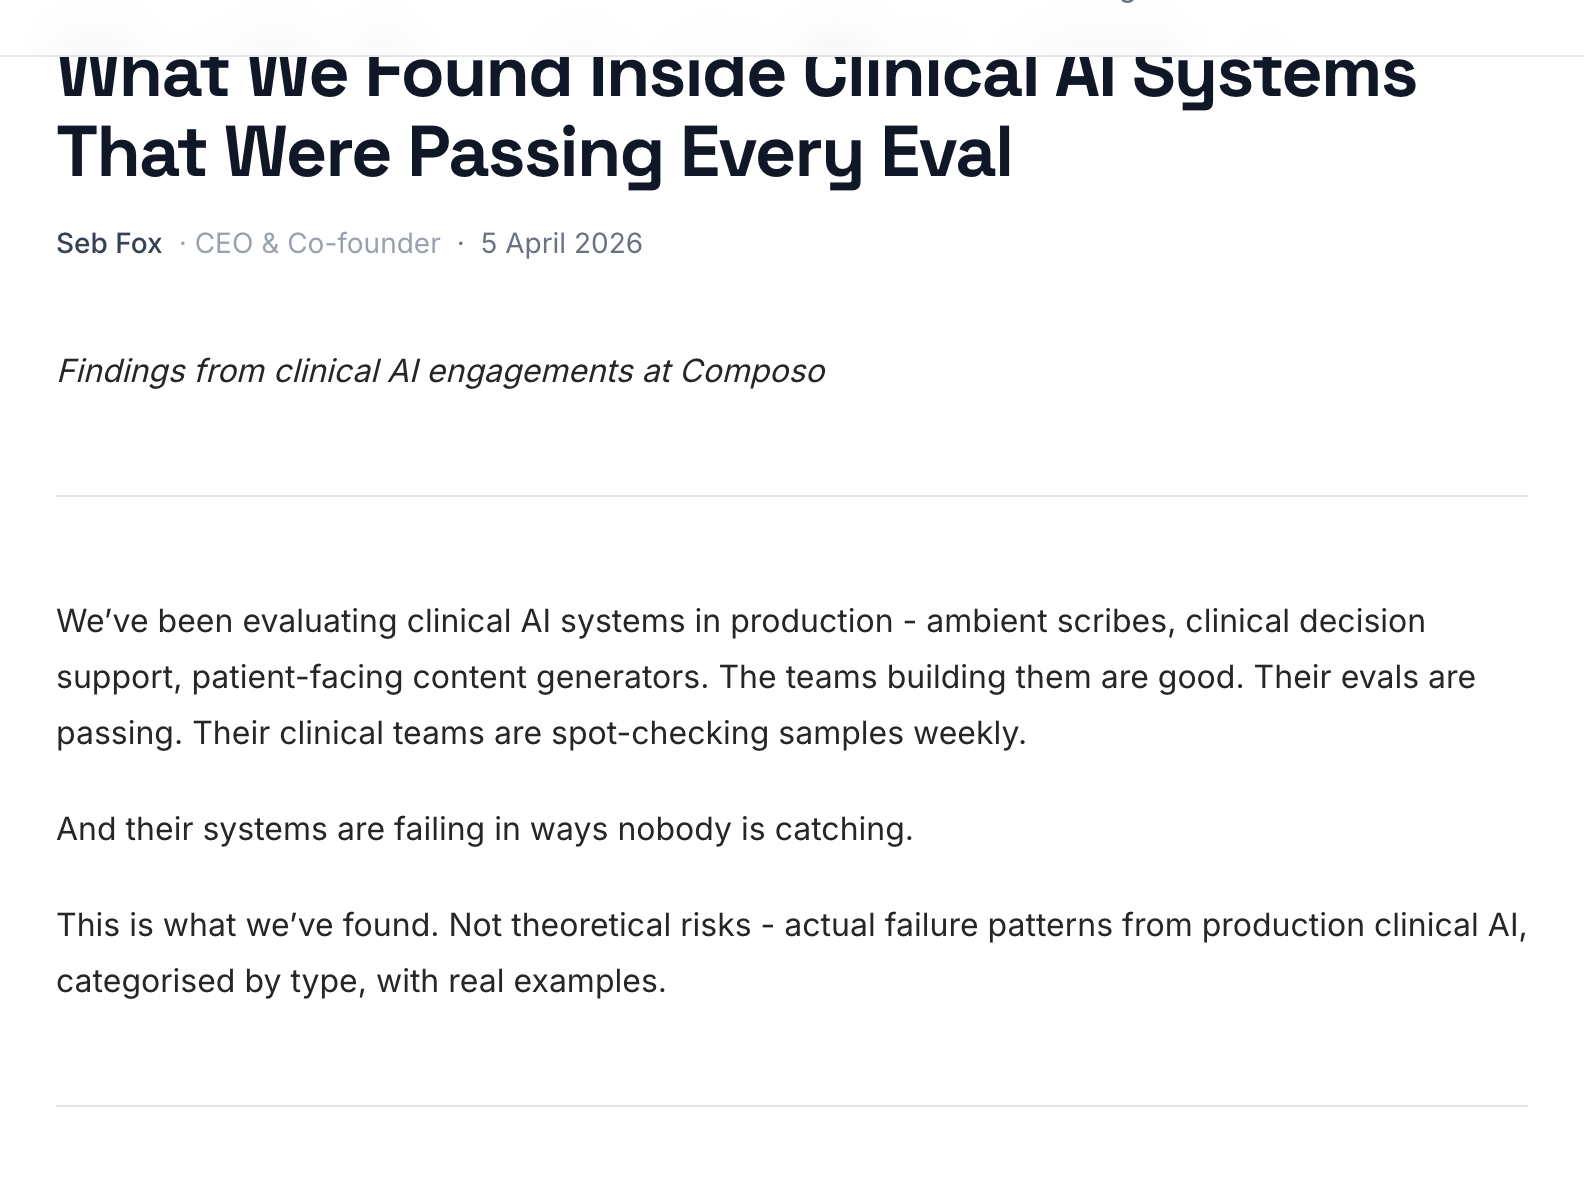
Task: Click the paragraph beginning 'We've been evaluating clinical AI'
Action: pos(766,677)
